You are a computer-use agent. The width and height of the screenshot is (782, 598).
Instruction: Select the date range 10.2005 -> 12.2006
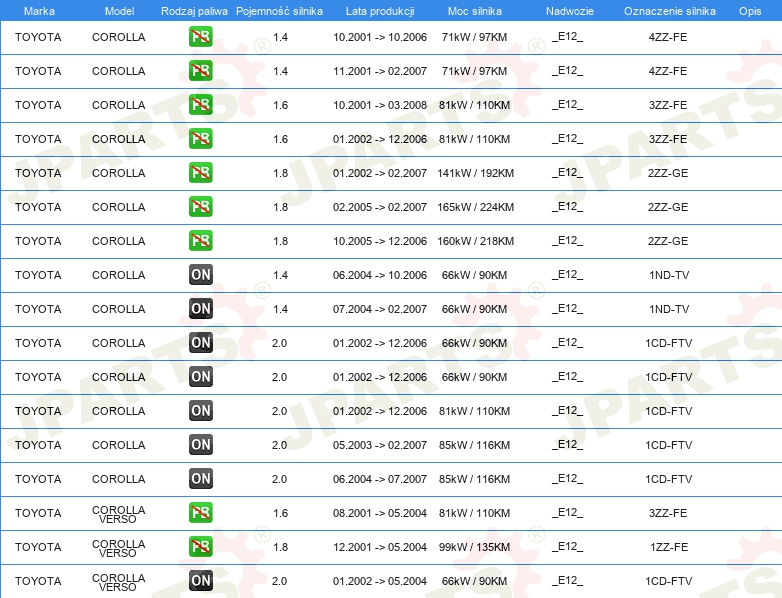click(380, 241)
